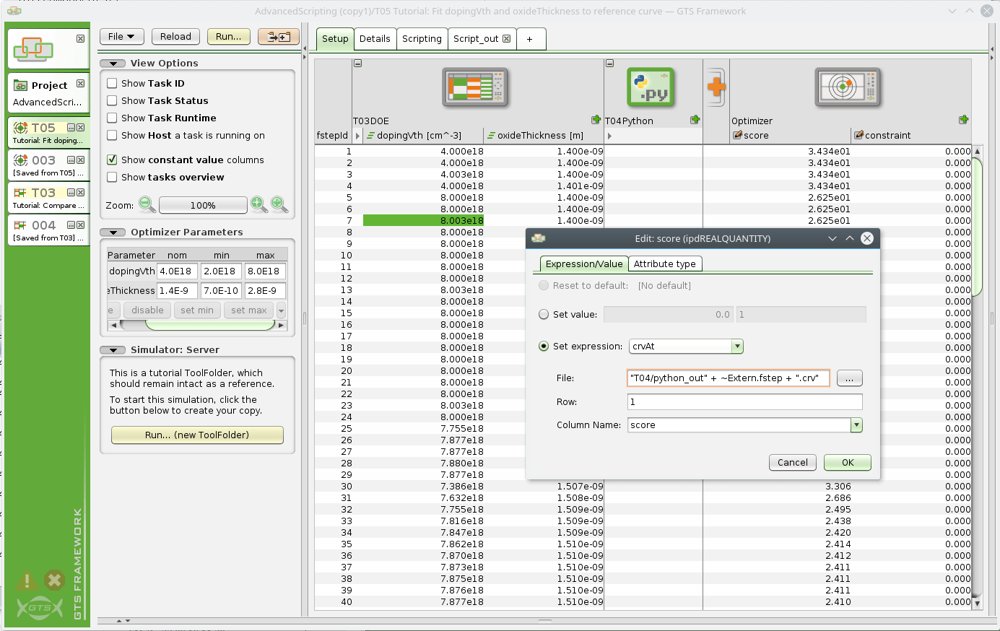Select the Project AdvancedScripting sidebar item
The image size is (1000, 631).
[48, 93]
